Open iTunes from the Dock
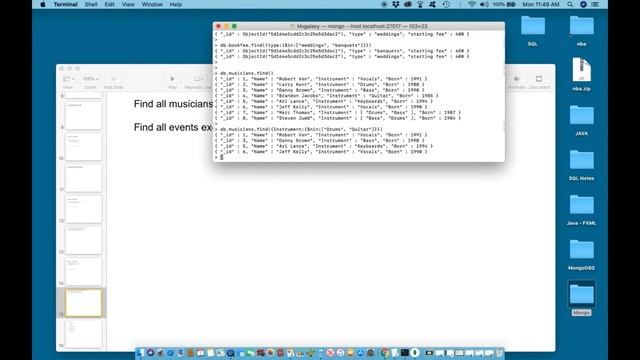 (340, 353)
